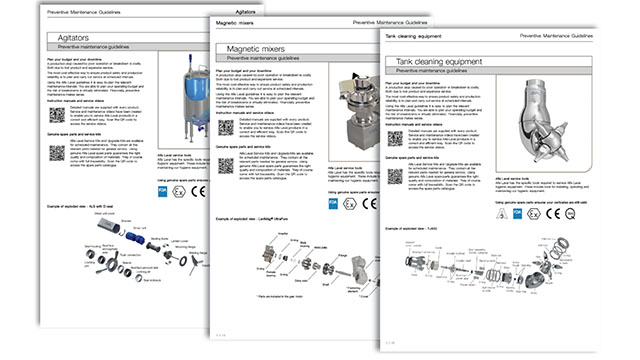The width and height of the screenshot is (640, 360).
Task: Click 'Preventive Maintenance Guidelines' header on Magnetic mixers page
Action: pos(390,22)
